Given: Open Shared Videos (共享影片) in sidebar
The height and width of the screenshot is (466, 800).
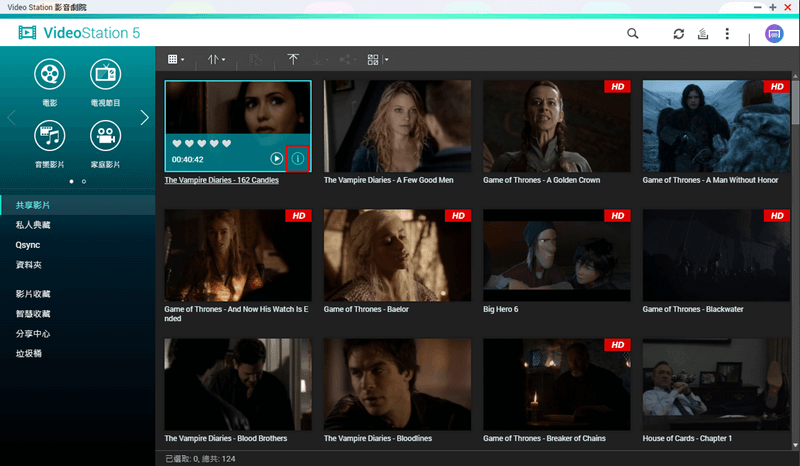Looking at the screenshot, I should (x=78, y=205).
